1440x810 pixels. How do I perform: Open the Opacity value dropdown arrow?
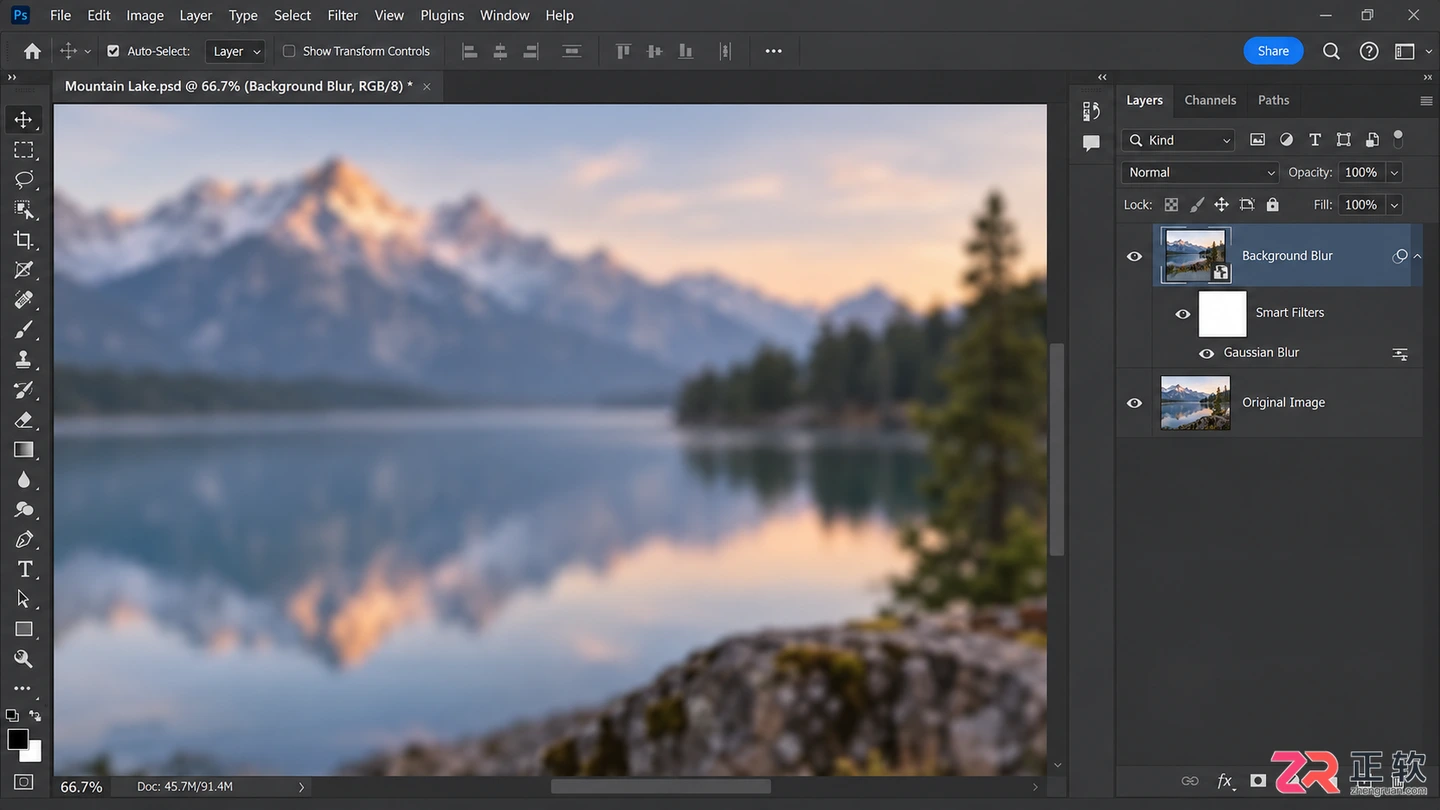click(1394, 172)
